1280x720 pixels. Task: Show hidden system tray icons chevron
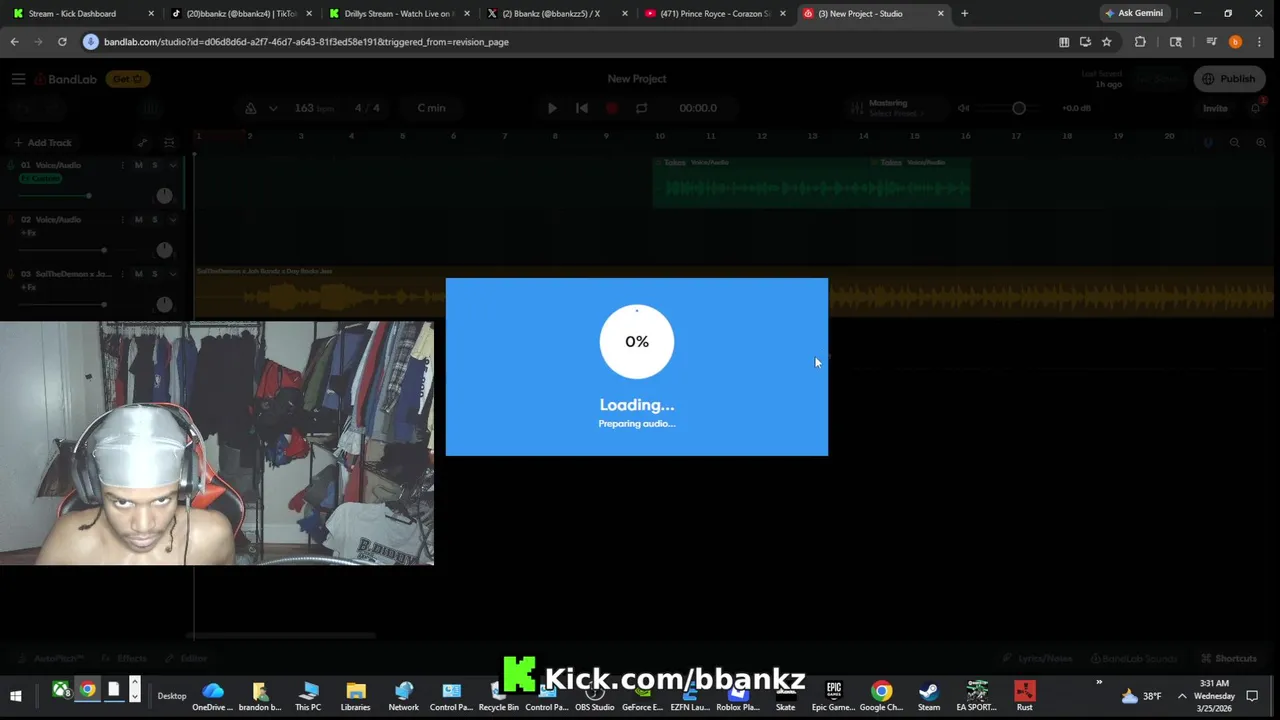click(1182, 696)
